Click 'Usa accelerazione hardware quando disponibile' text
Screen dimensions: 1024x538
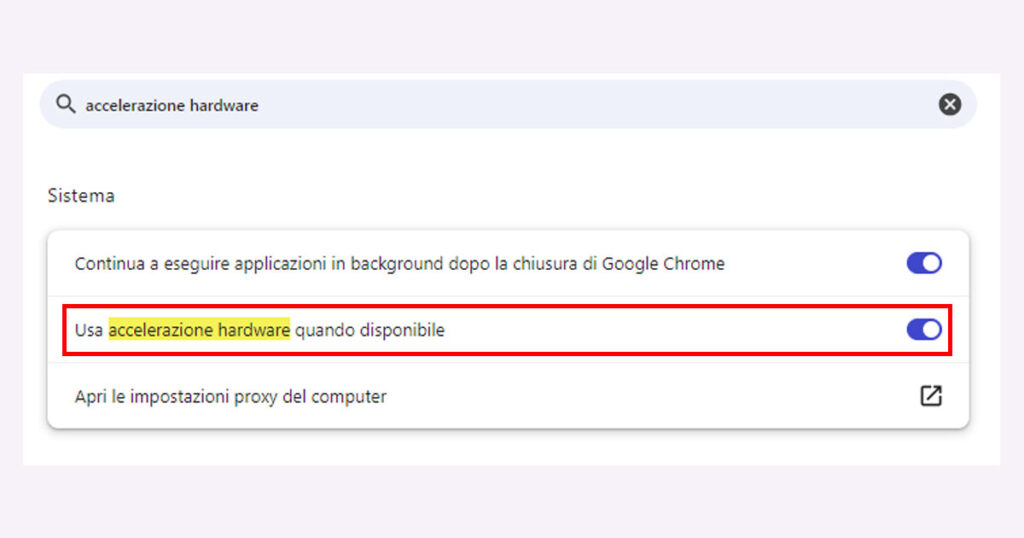[x=259, y=330]
